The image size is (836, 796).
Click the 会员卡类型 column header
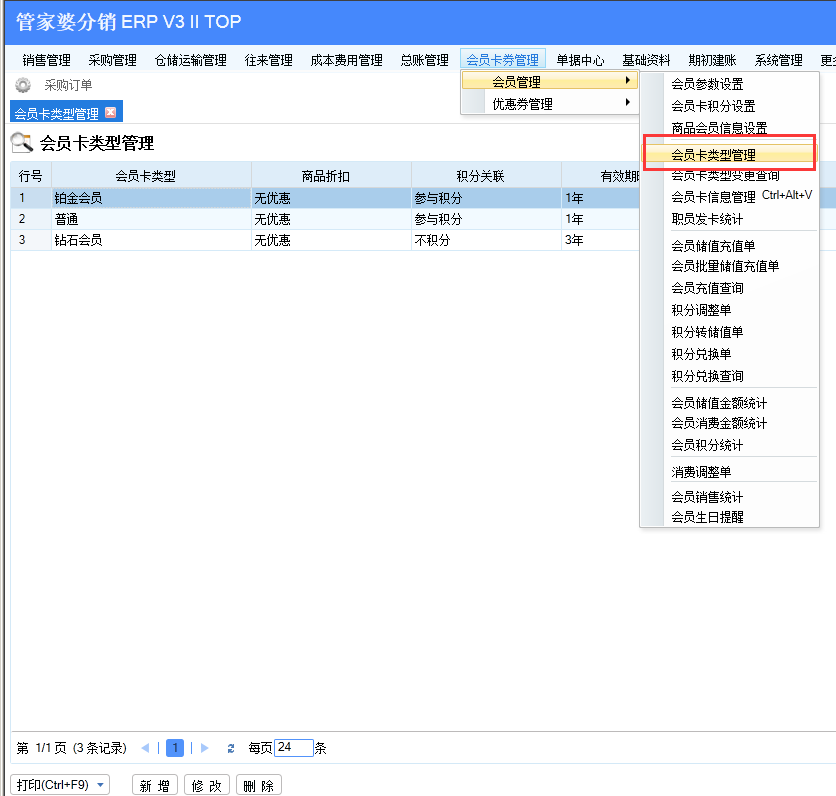(x=146, y=176)
